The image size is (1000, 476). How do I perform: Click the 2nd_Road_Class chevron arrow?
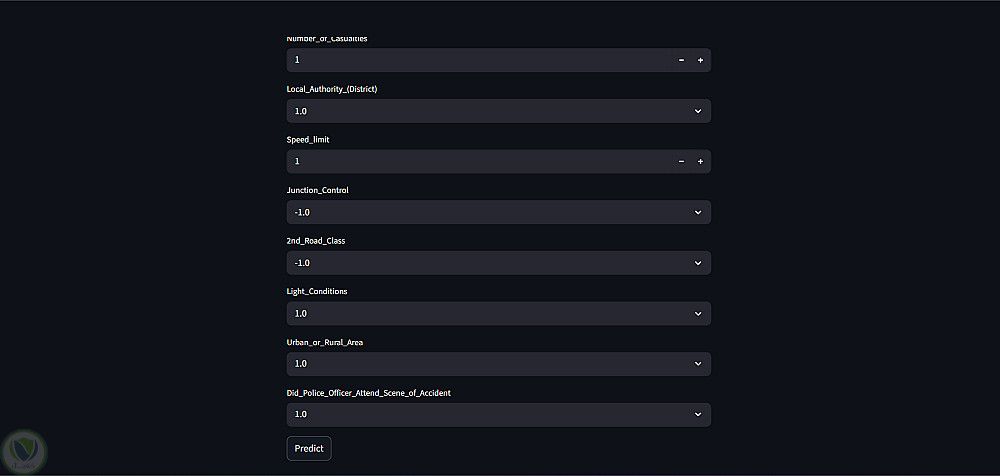[698, 263]
